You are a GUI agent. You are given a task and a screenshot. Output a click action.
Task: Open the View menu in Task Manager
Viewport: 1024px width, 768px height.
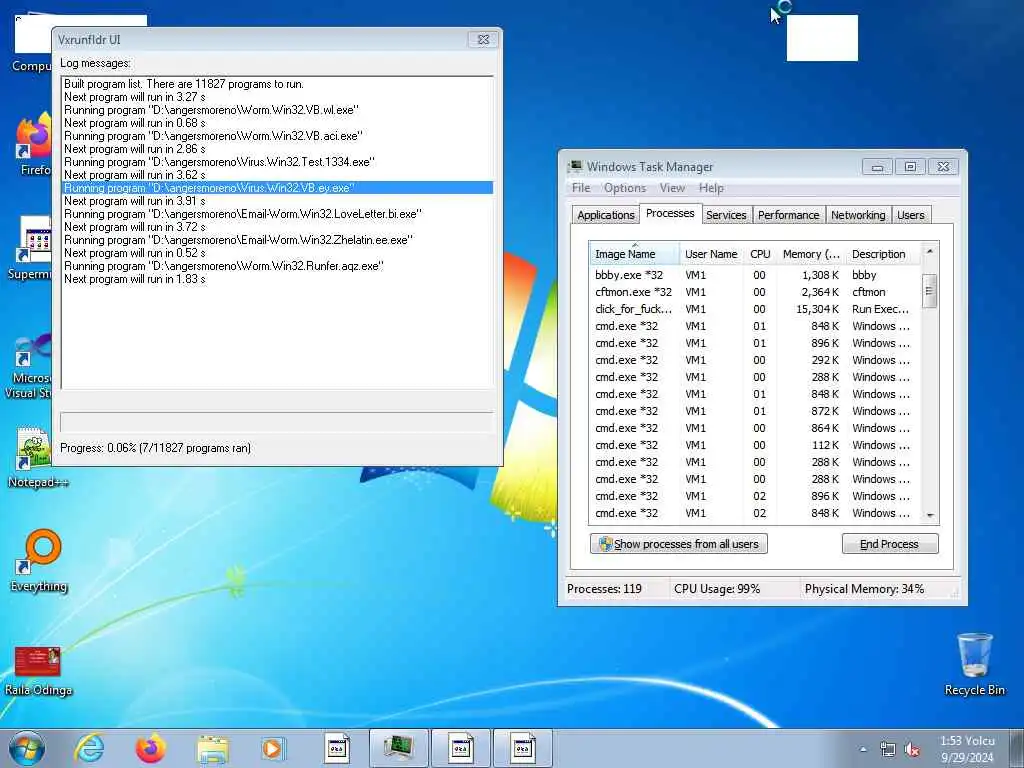(672, 188)
